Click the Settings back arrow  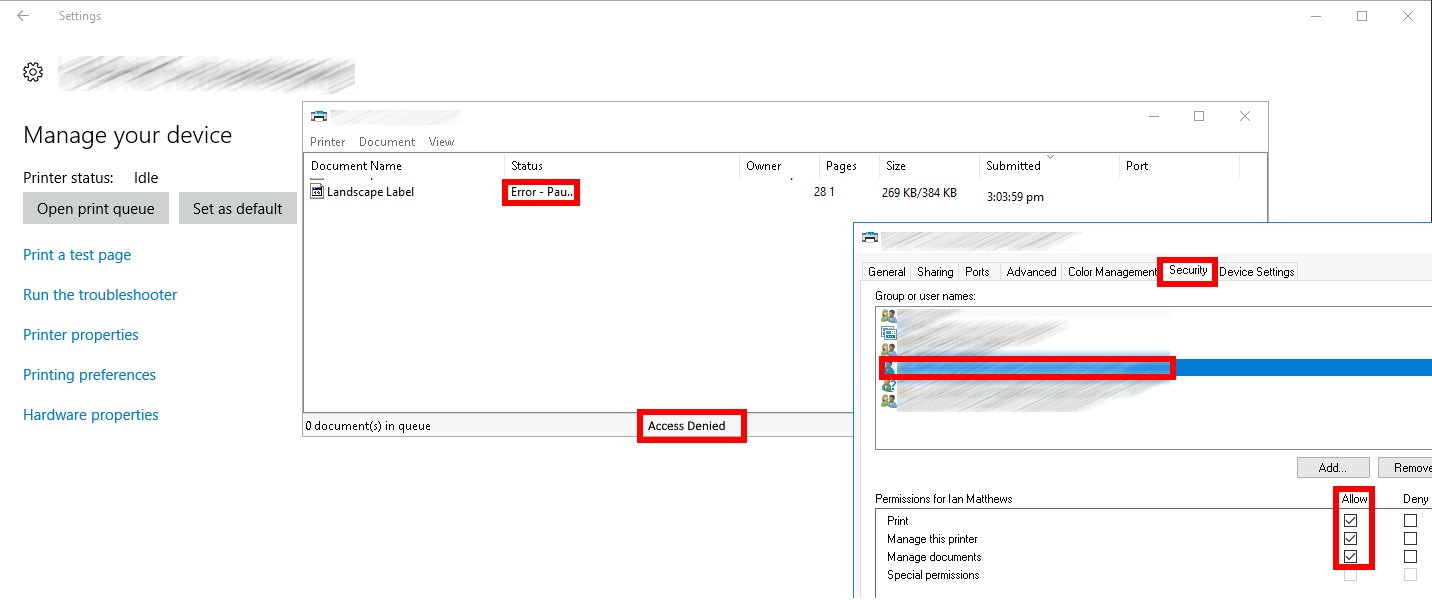coord(23,16)
